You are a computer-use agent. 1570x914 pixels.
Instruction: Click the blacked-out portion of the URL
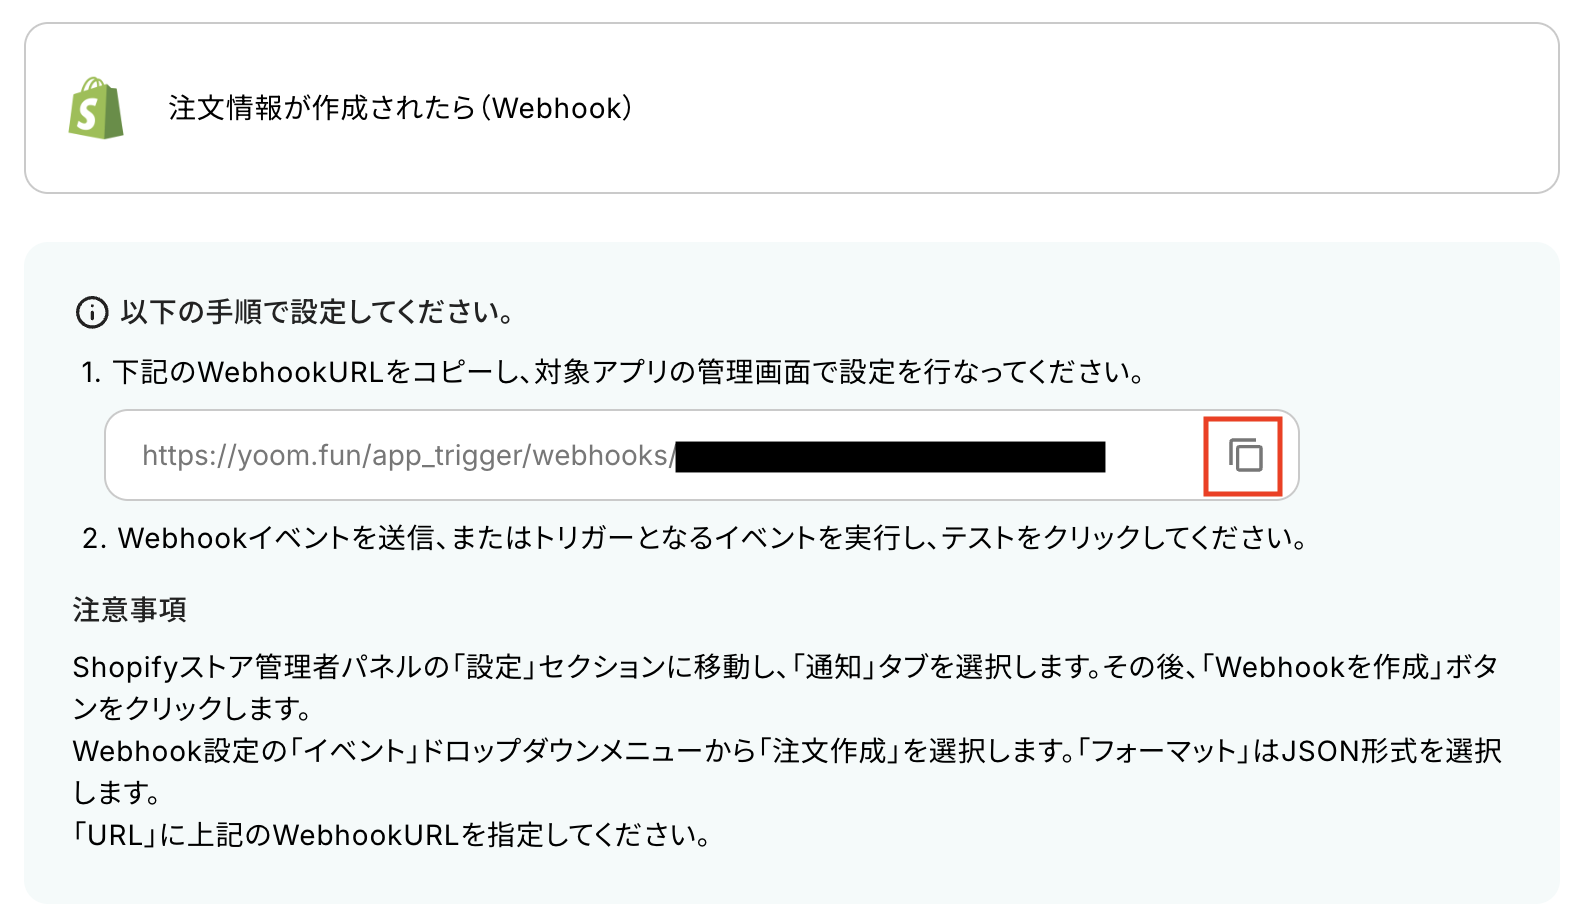tap(890, 456)
